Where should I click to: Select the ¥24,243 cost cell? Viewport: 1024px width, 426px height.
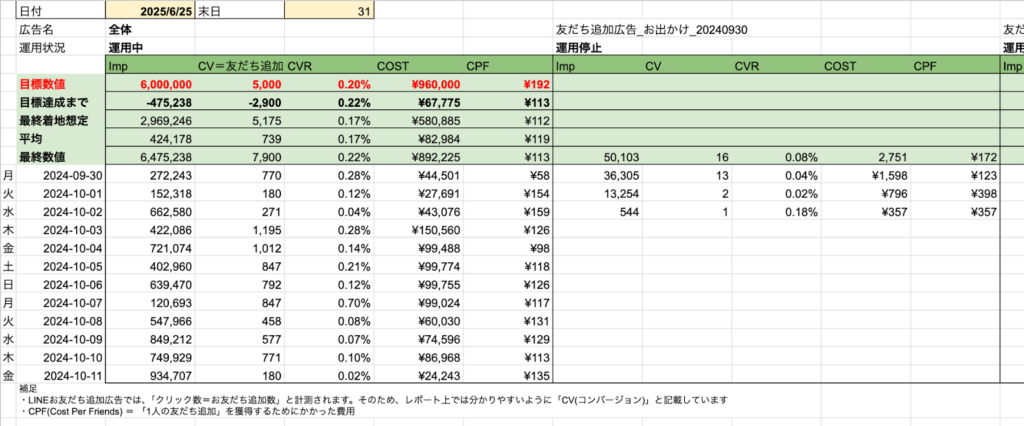pos(419,376)
